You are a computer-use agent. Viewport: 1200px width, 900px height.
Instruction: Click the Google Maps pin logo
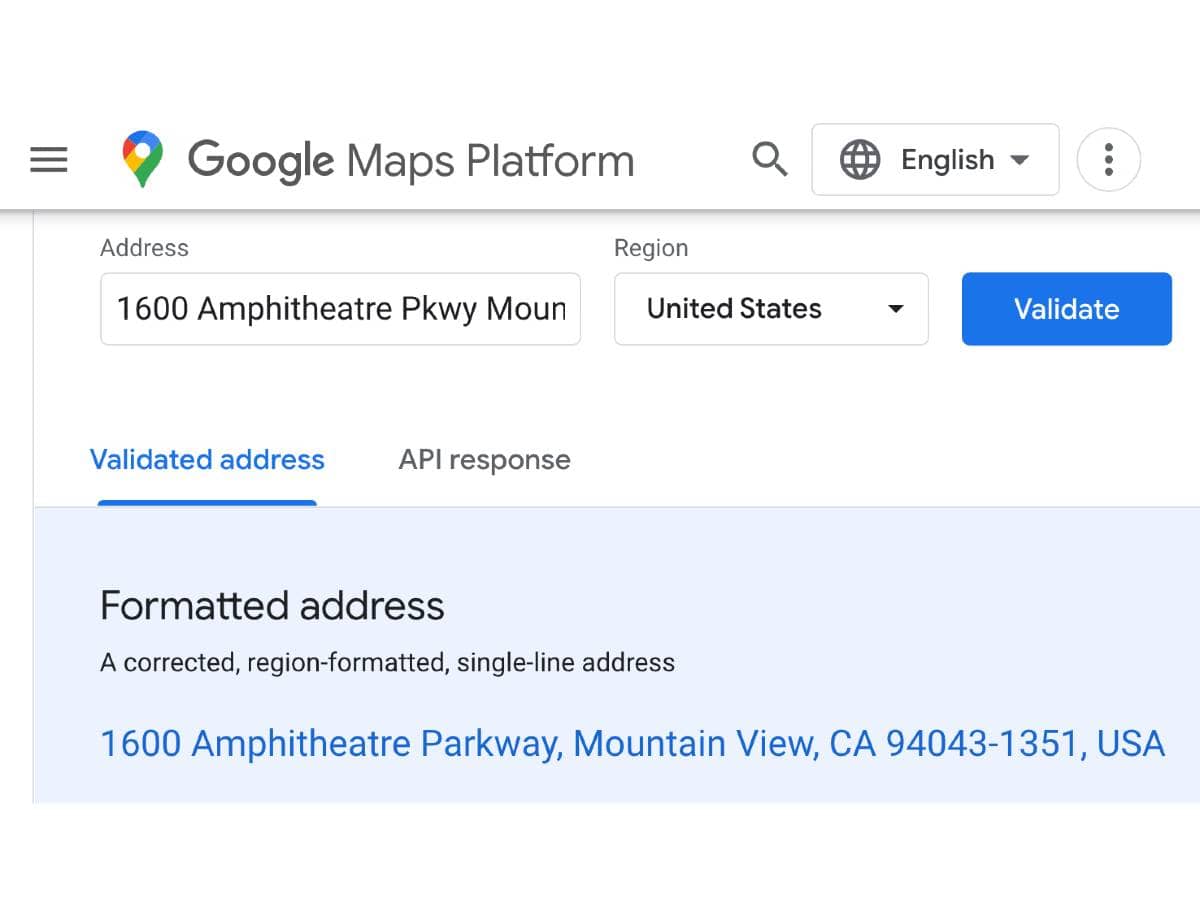(143, 160)
